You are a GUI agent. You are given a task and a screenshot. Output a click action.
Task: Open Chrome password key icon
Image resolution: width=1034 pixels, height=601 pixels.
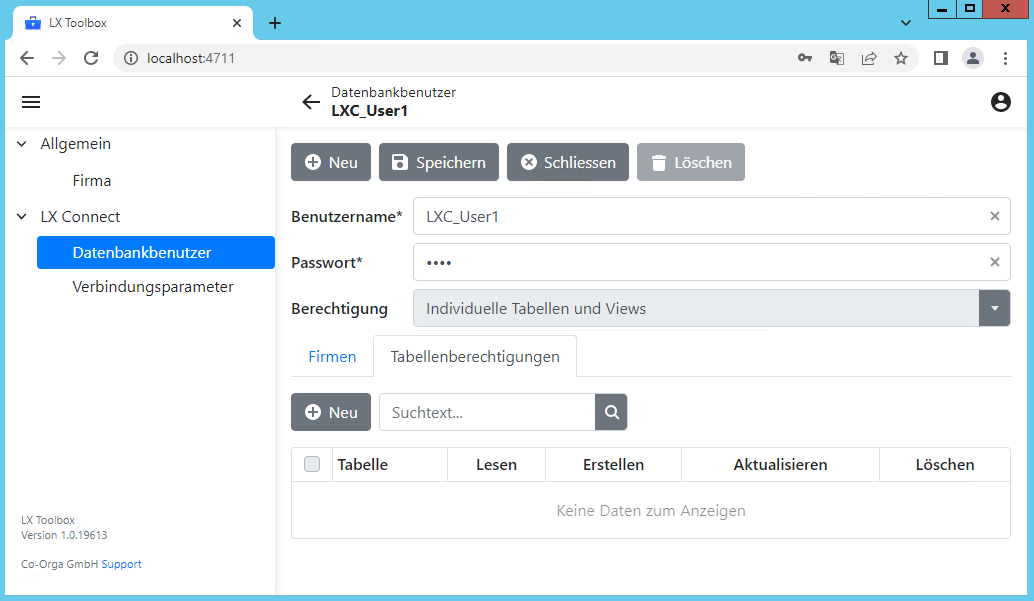coord(805,58)
